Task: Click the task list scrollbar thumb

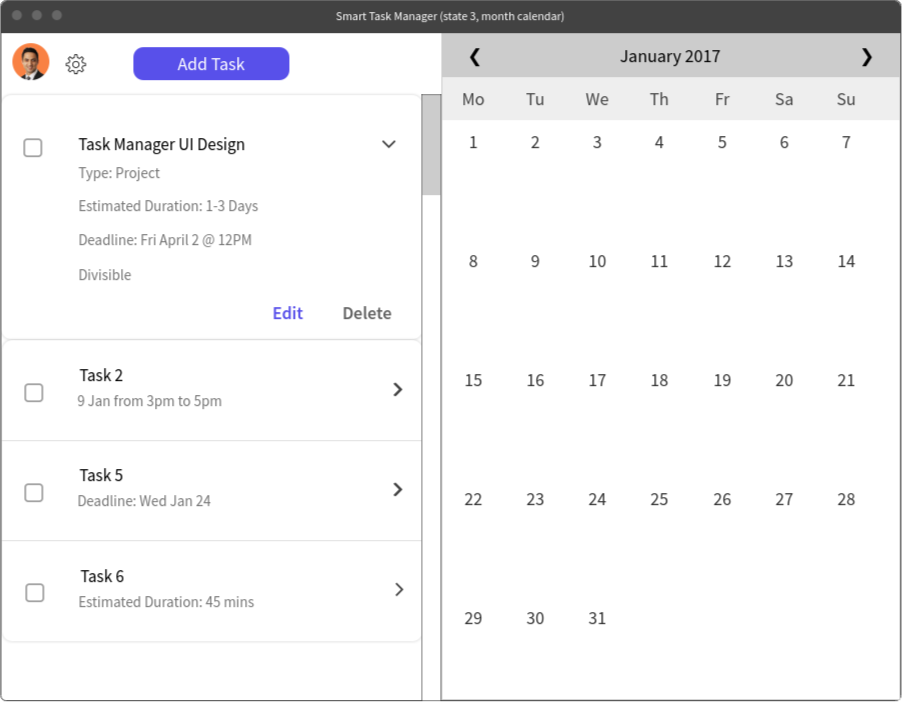Action: (x=431, y=145)
